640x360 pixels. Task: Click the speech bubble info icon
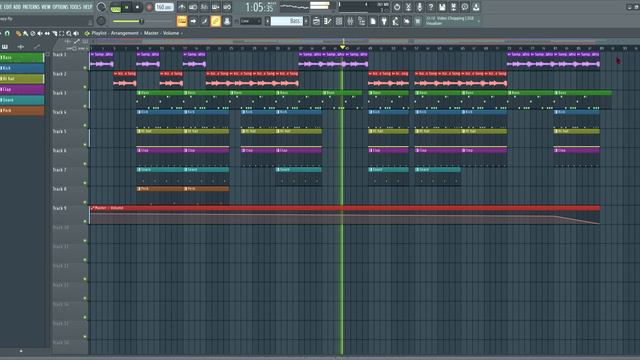tap(464, 7)
